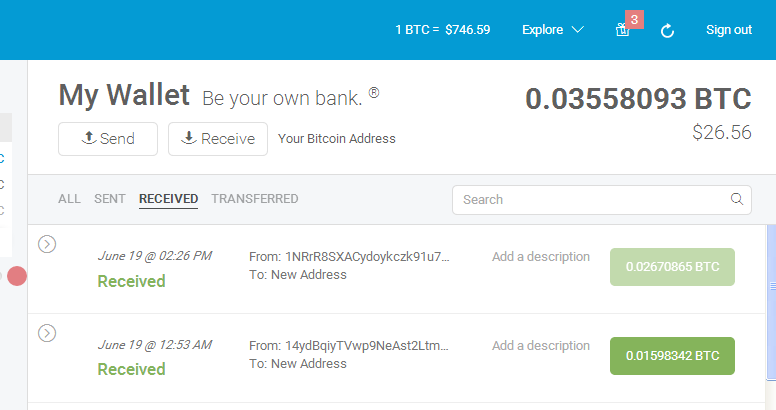Screen dimensions: 776x410
Task: Click the Sign out link
Action: pyautogui.click(x=729, y=30)
